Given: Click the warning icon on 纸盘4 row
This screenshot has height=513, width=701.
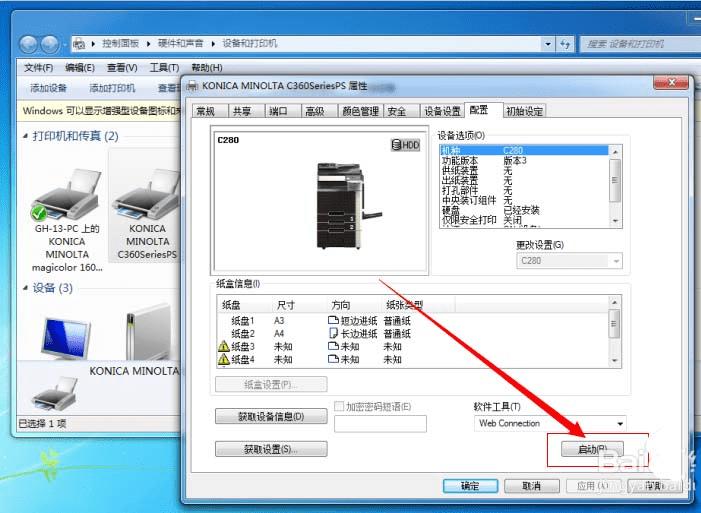Looking at the screenshot, I should click(224, 359).
